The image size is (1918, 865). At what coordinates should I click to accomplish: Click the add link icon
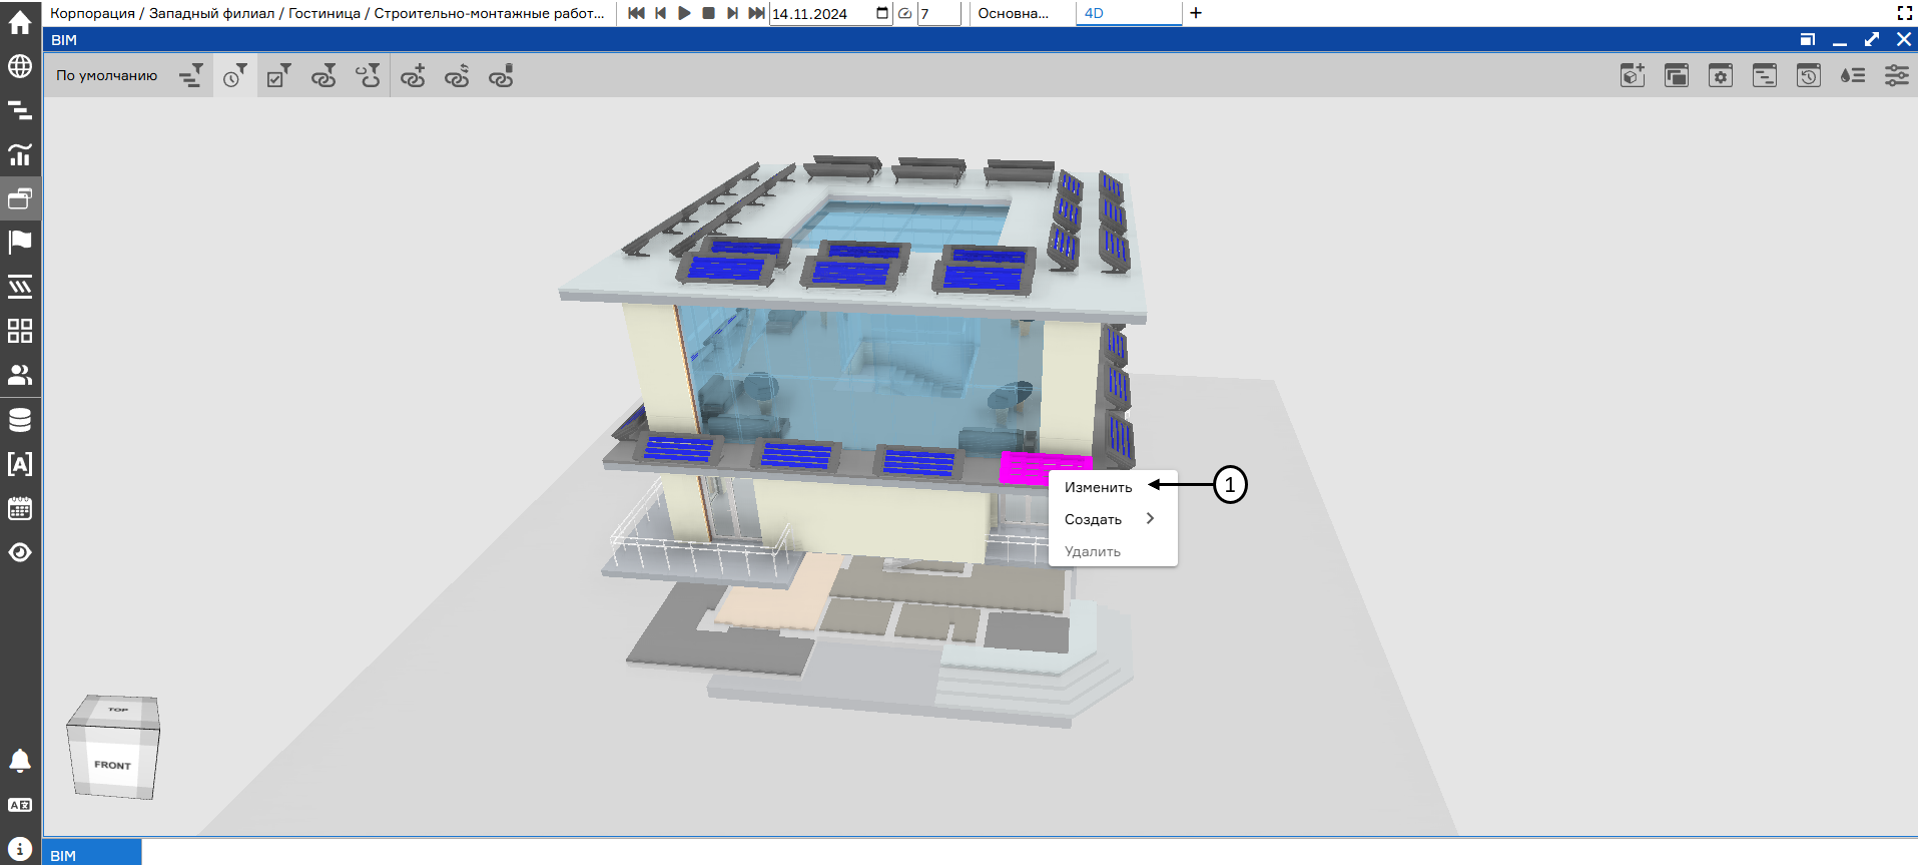413,76
